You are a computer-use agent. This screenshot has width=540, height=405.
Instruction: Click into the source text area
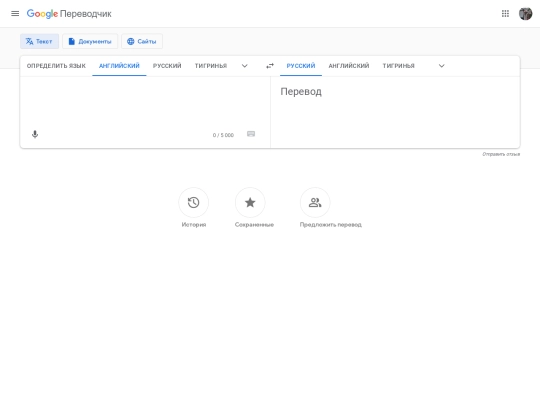pos(145,103)
